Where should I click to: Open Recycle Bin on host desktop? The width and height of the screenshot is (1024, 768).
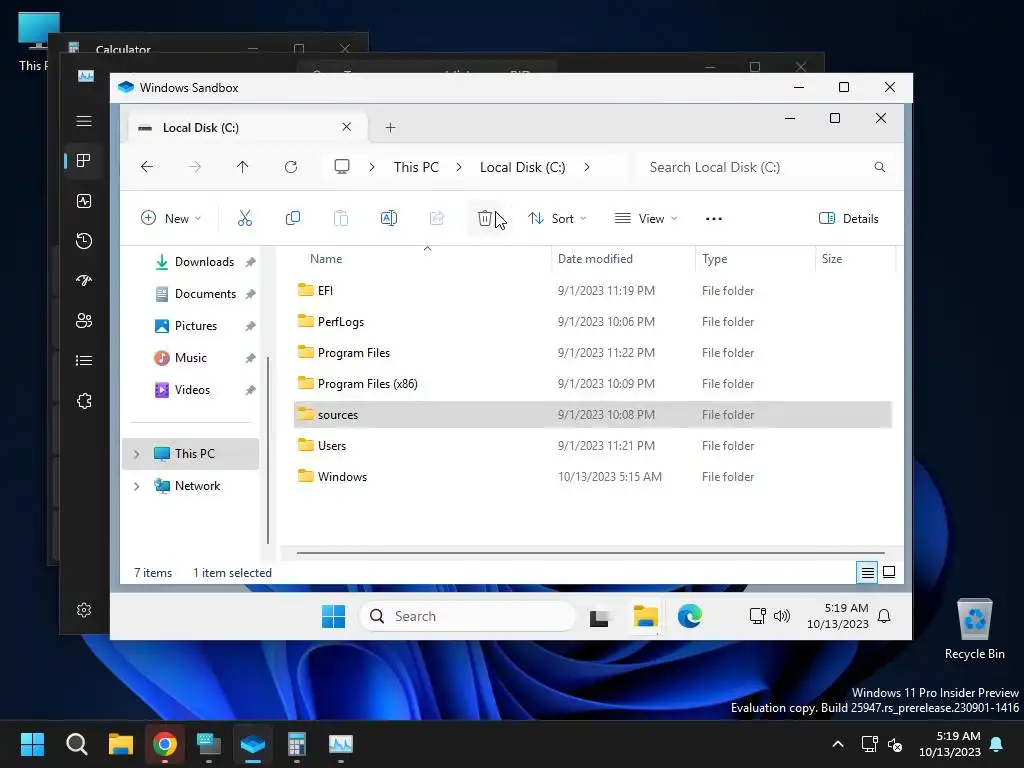click(974, 628)
